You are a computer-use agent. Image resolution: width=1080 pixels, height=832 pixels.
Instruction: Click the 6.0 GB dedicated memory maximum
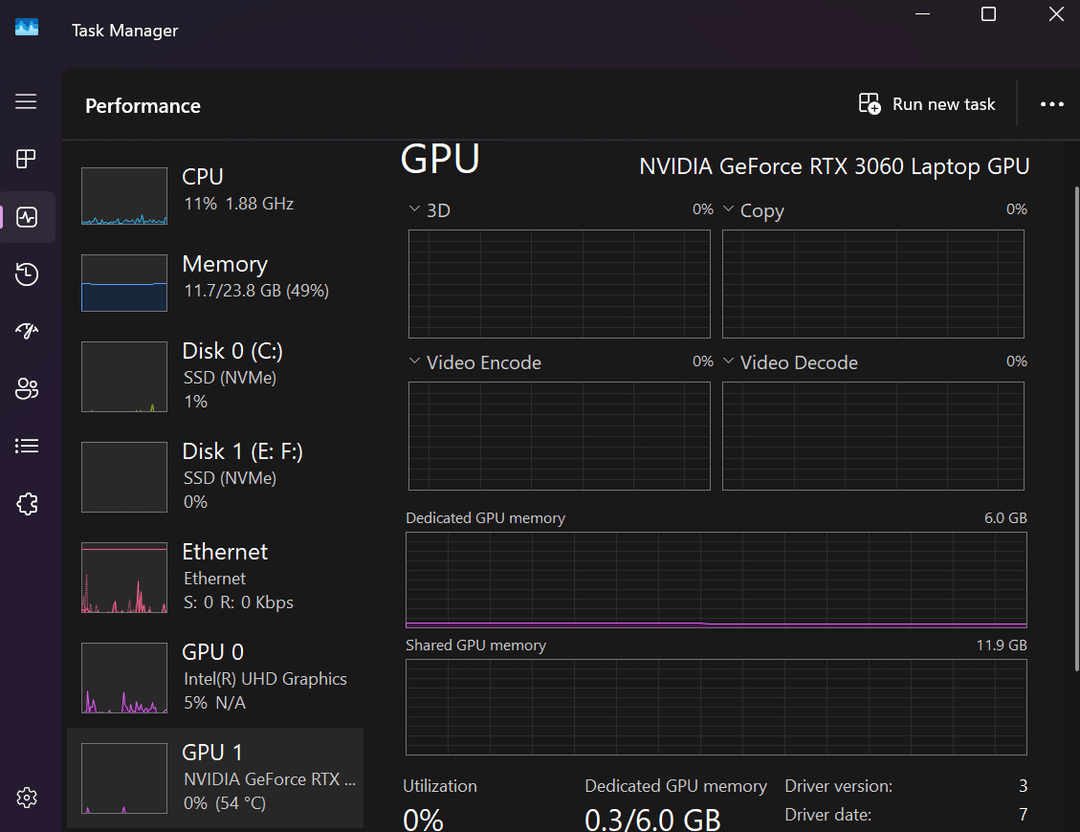coord(1005,518)
